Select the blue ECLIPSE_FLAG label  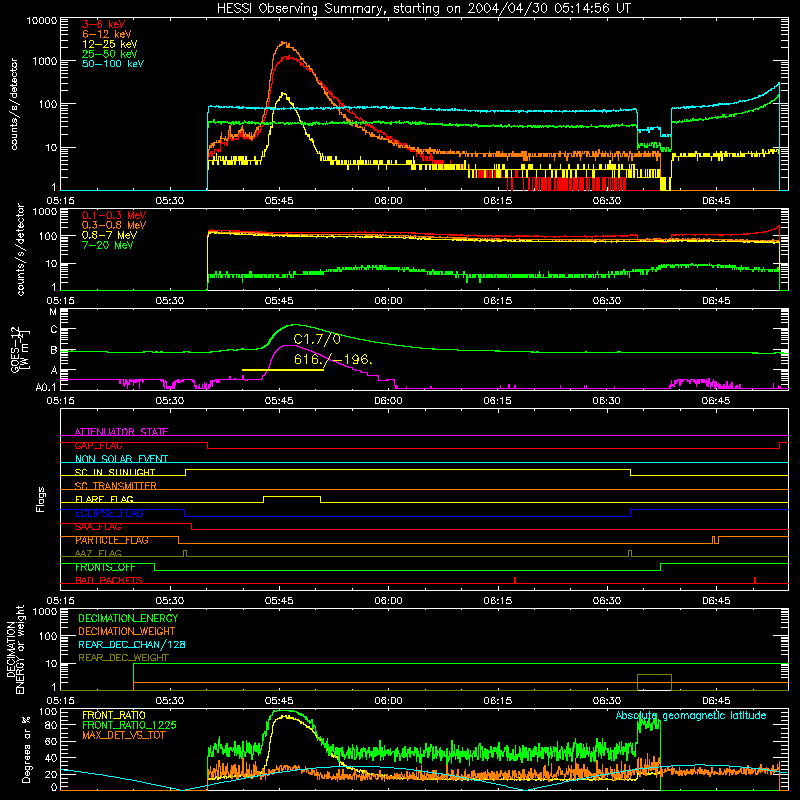tap(109, 513)
